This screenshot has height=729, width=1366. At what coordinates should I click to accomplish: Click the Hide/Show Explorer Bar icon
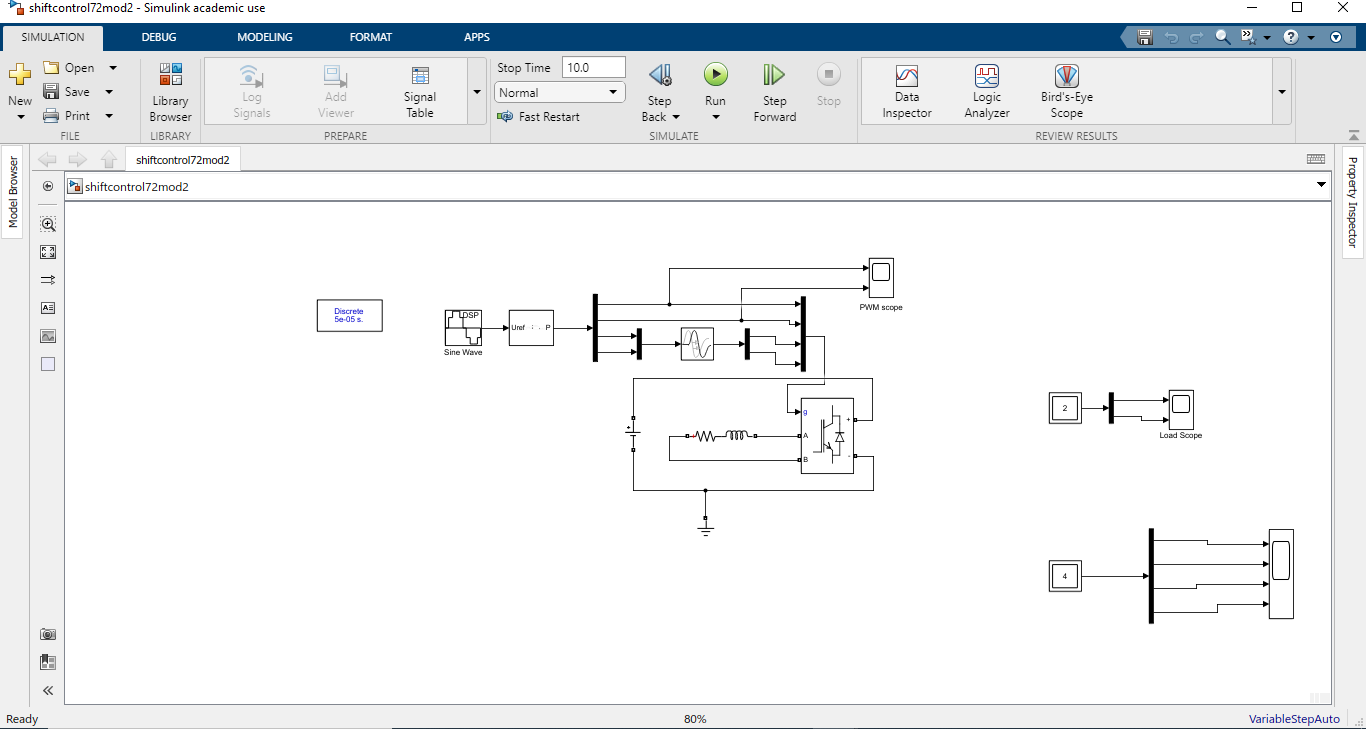pos(48,186)
